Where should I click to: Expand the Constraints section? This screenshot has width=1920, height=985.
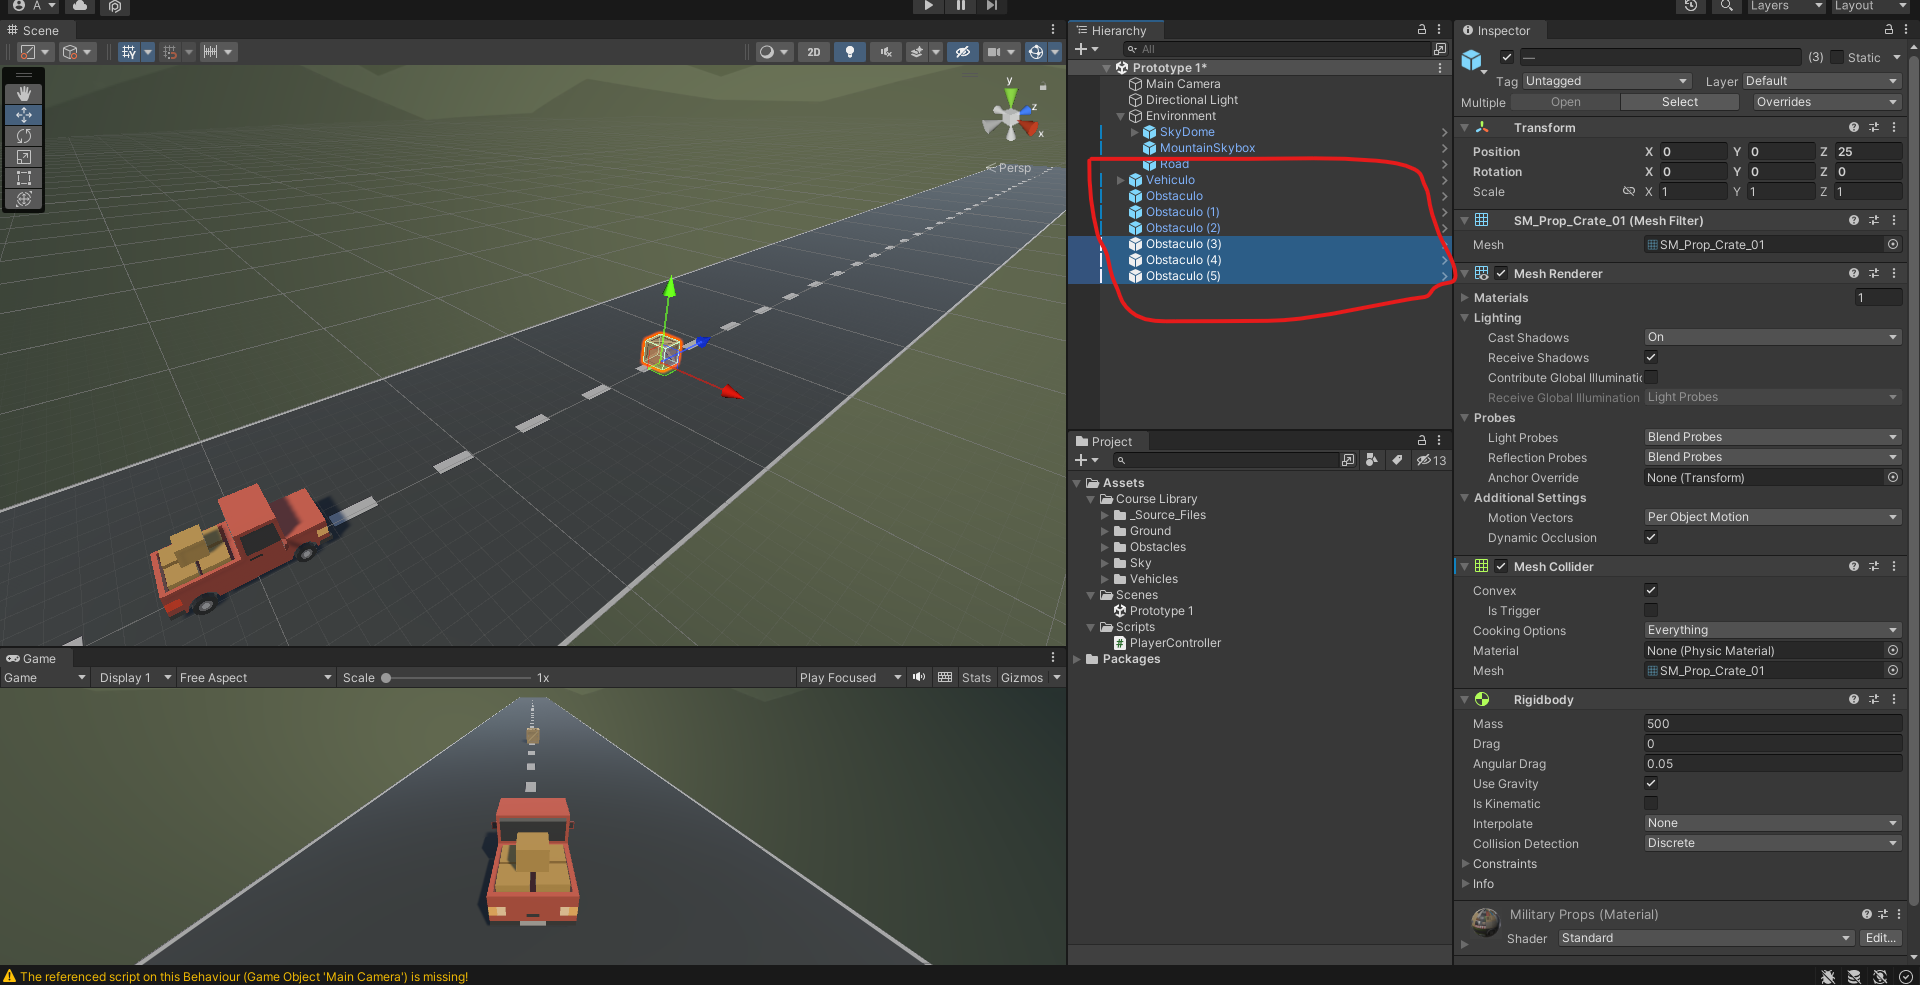pyautogui.click(x=1466, y=864)
